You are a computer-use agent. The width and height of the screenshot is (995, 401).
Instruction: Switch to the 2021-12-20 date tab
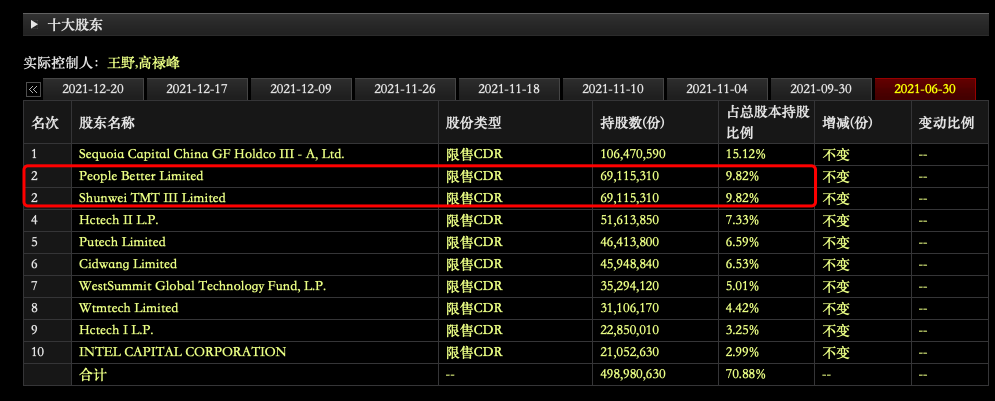click(93, 89)
